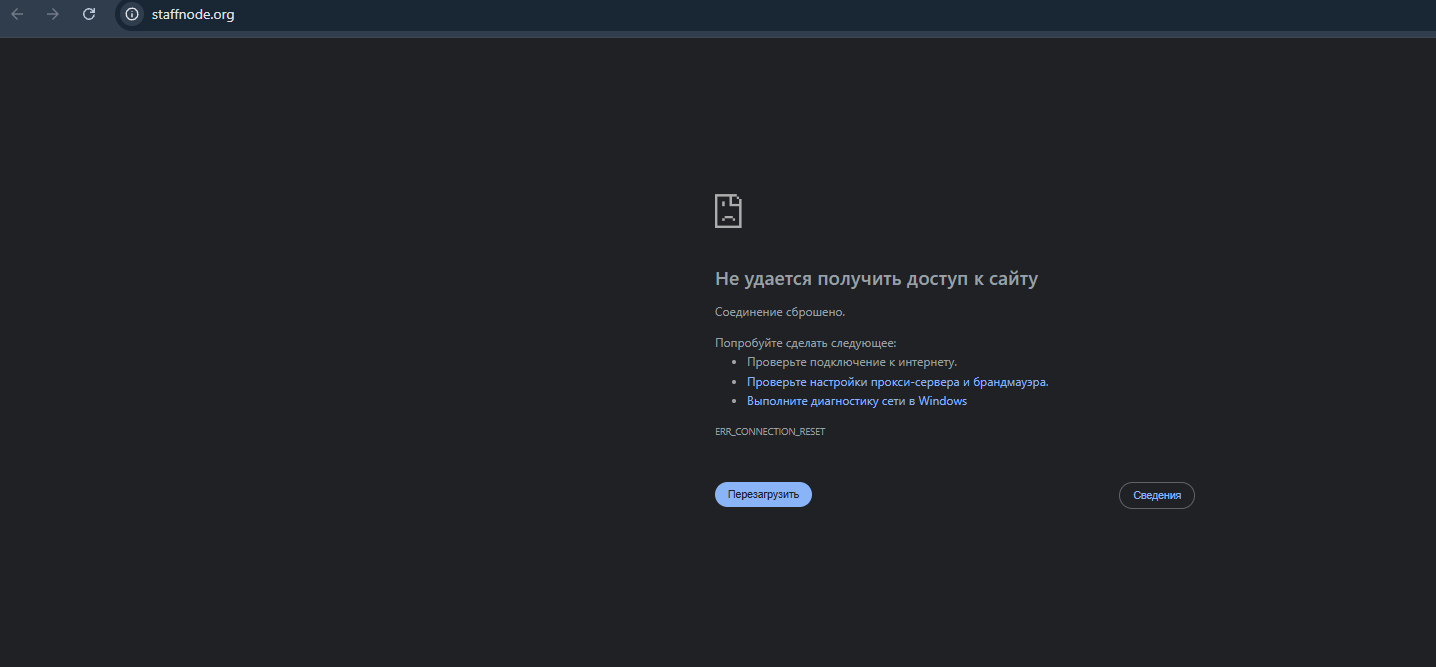Image resolution: width=1436 pixels, height=667 pixels.
Task: Click the 'Не удается получить доступ к сайту' heading
Action: [877, 278]
